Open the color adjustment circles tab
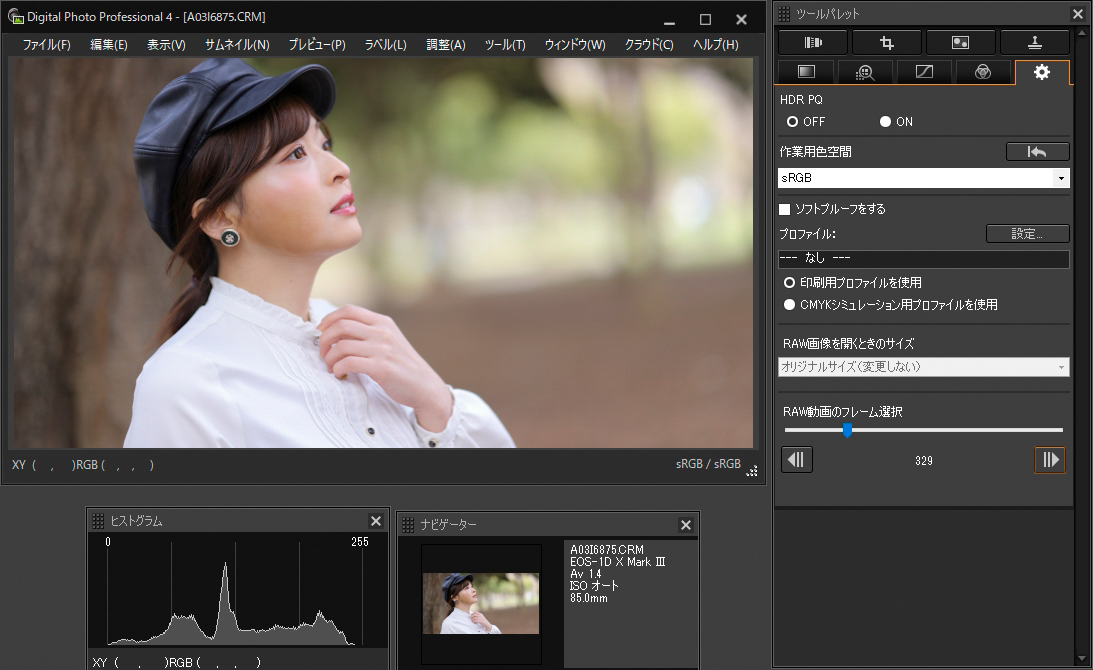 pyautogui.click(x=983, y=72)
